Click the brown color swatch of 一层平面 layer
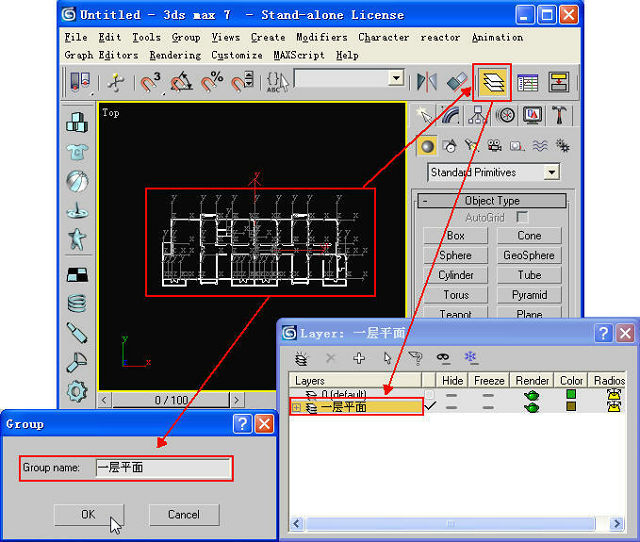 click(571, 406)
